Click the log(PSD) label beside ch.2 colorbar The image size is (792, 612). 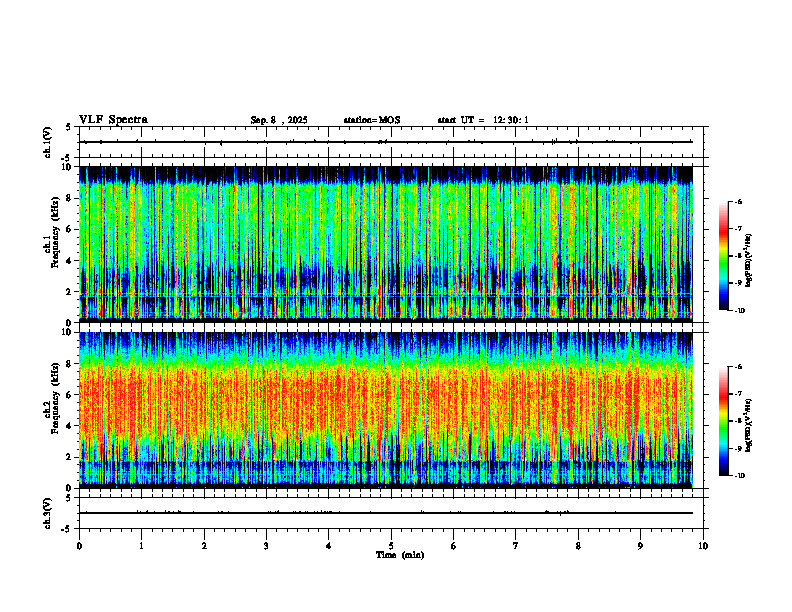[749, 425]
